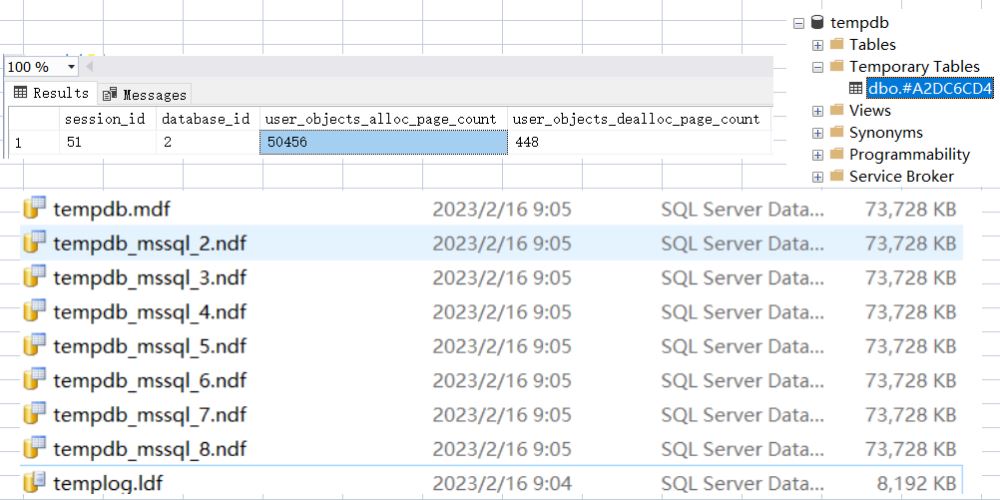Expand the Tables folder node
The height and width of the screenshot is (500, 1000).
click(x=818, y=45)
